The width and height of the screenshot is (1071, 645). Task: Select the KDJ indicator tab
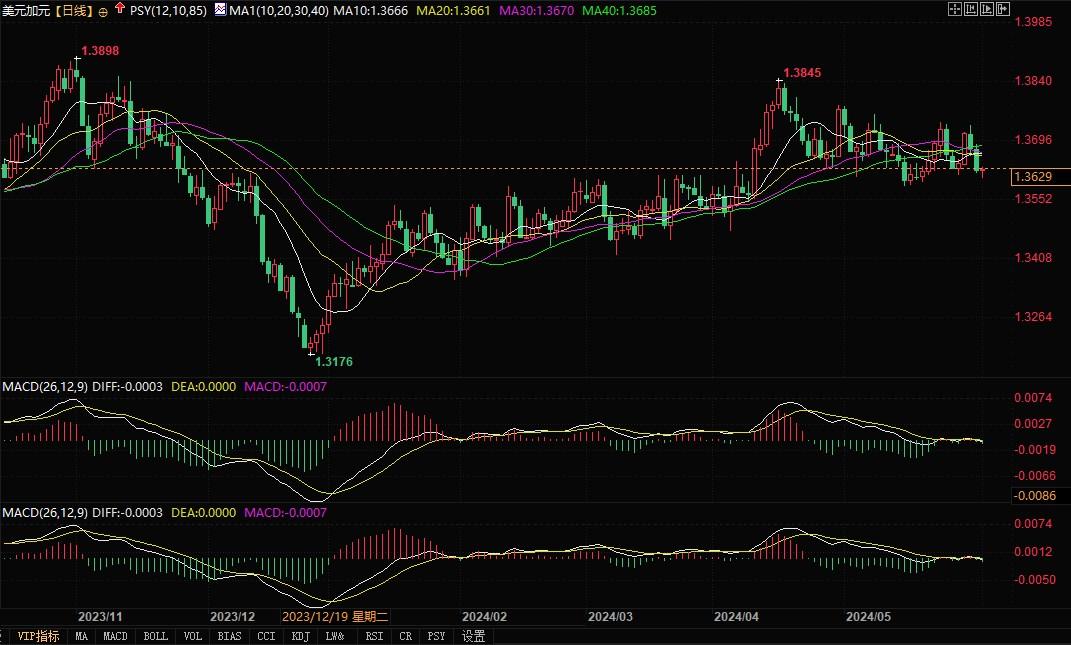(301, 636)
